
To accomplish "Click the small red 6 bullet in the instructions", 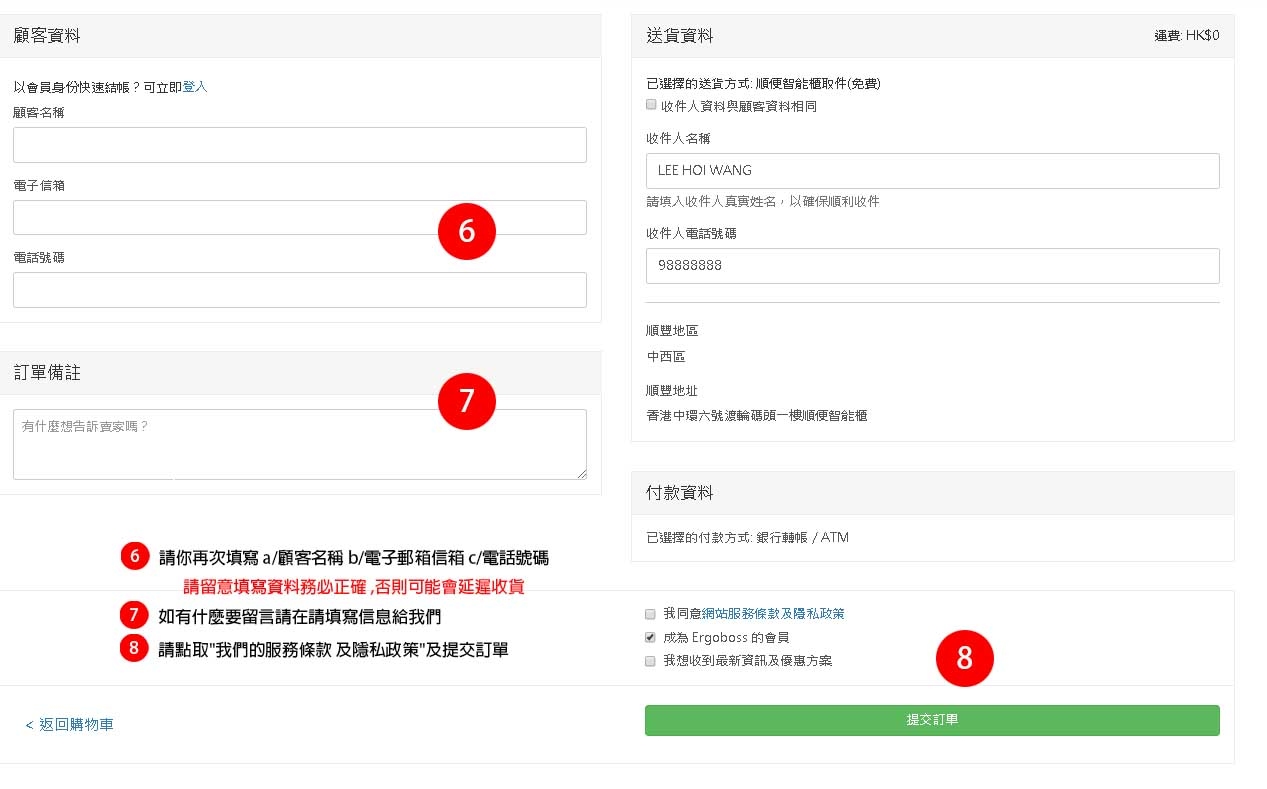I will tap(135, 557).
